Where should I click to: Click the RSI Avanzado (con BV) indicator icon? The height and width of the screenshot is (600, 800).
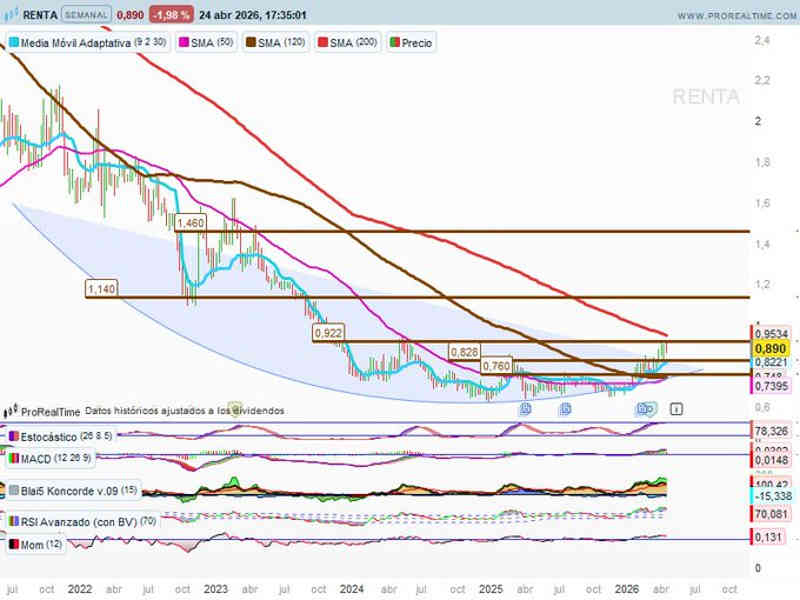(x=13, y=521)
